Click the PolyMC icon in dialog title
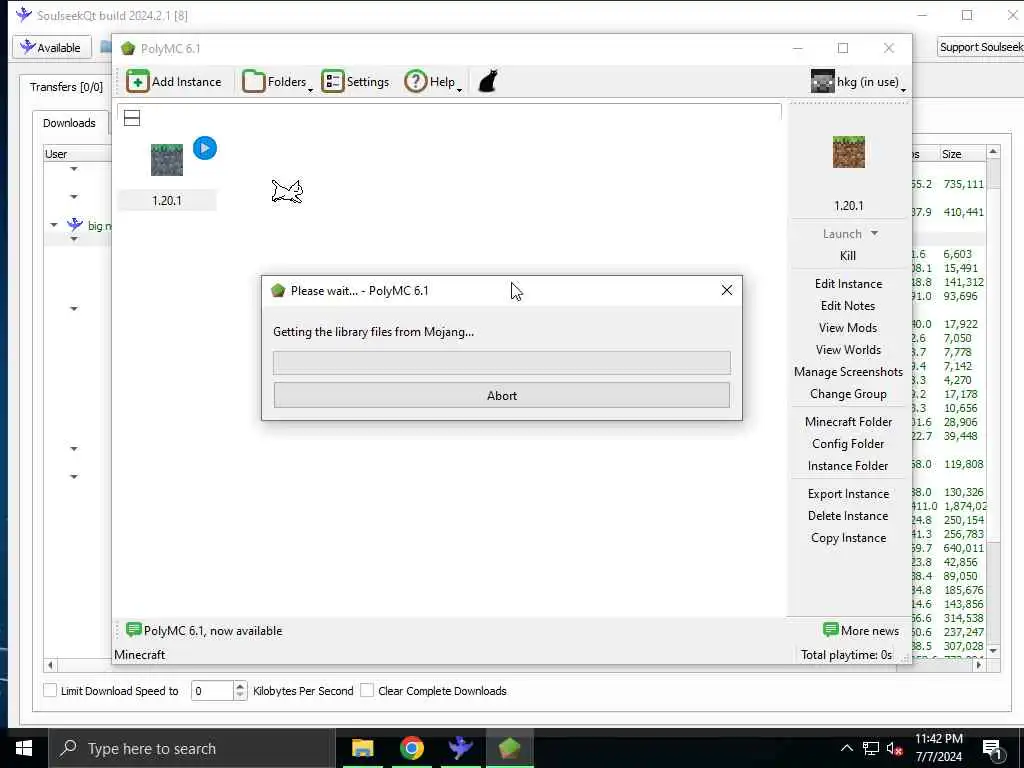This screenshot has height=768, width=1024. 278,291
